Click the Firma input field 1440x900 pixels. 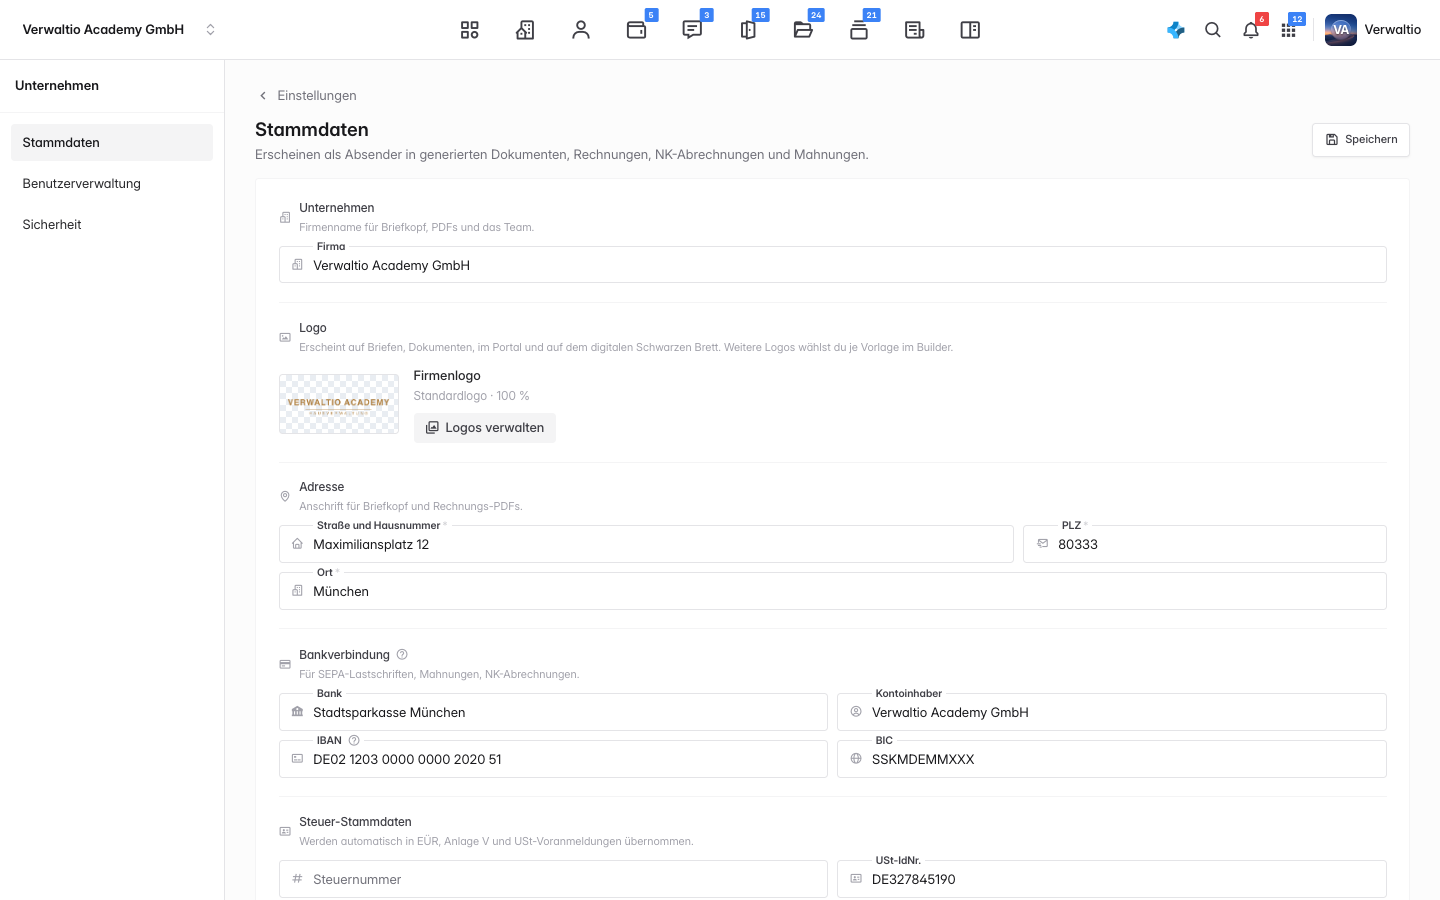[x=833, y=265]
